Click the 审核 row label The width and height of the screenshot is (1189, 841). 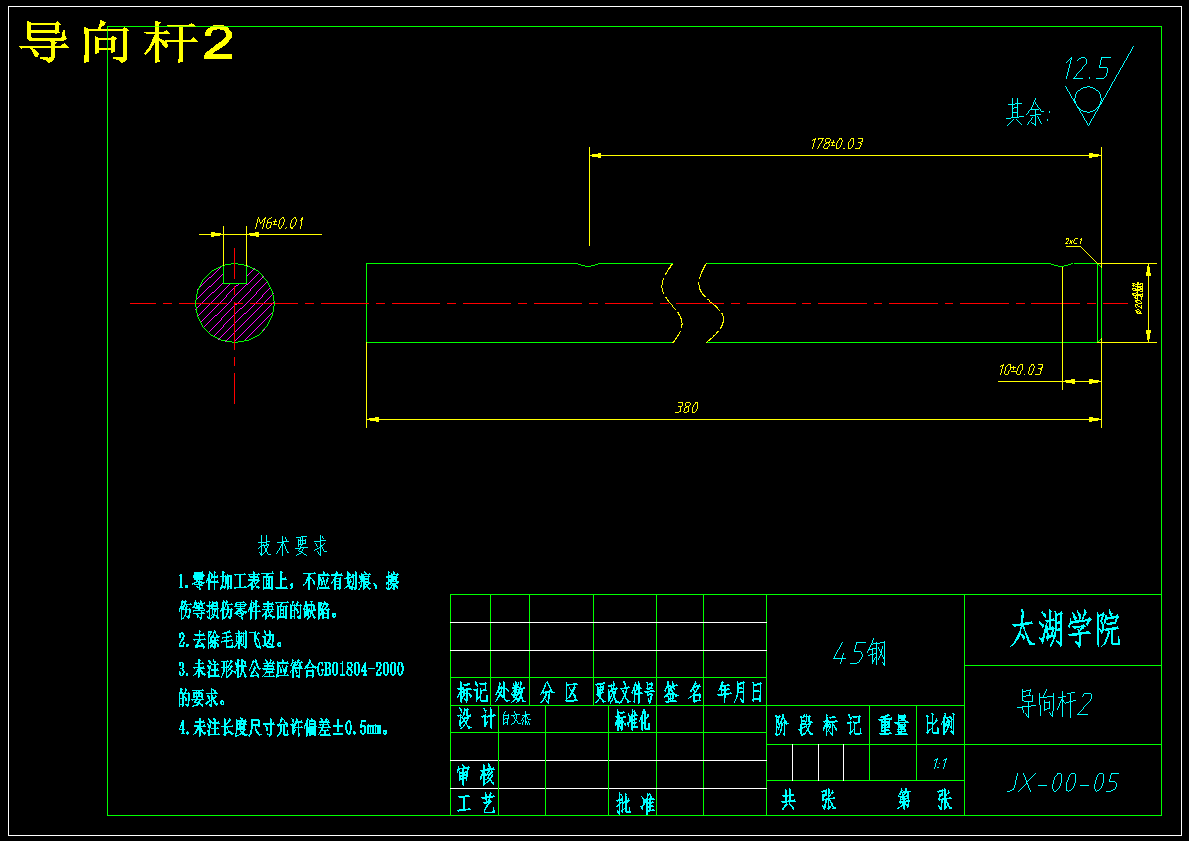[475, 775]
